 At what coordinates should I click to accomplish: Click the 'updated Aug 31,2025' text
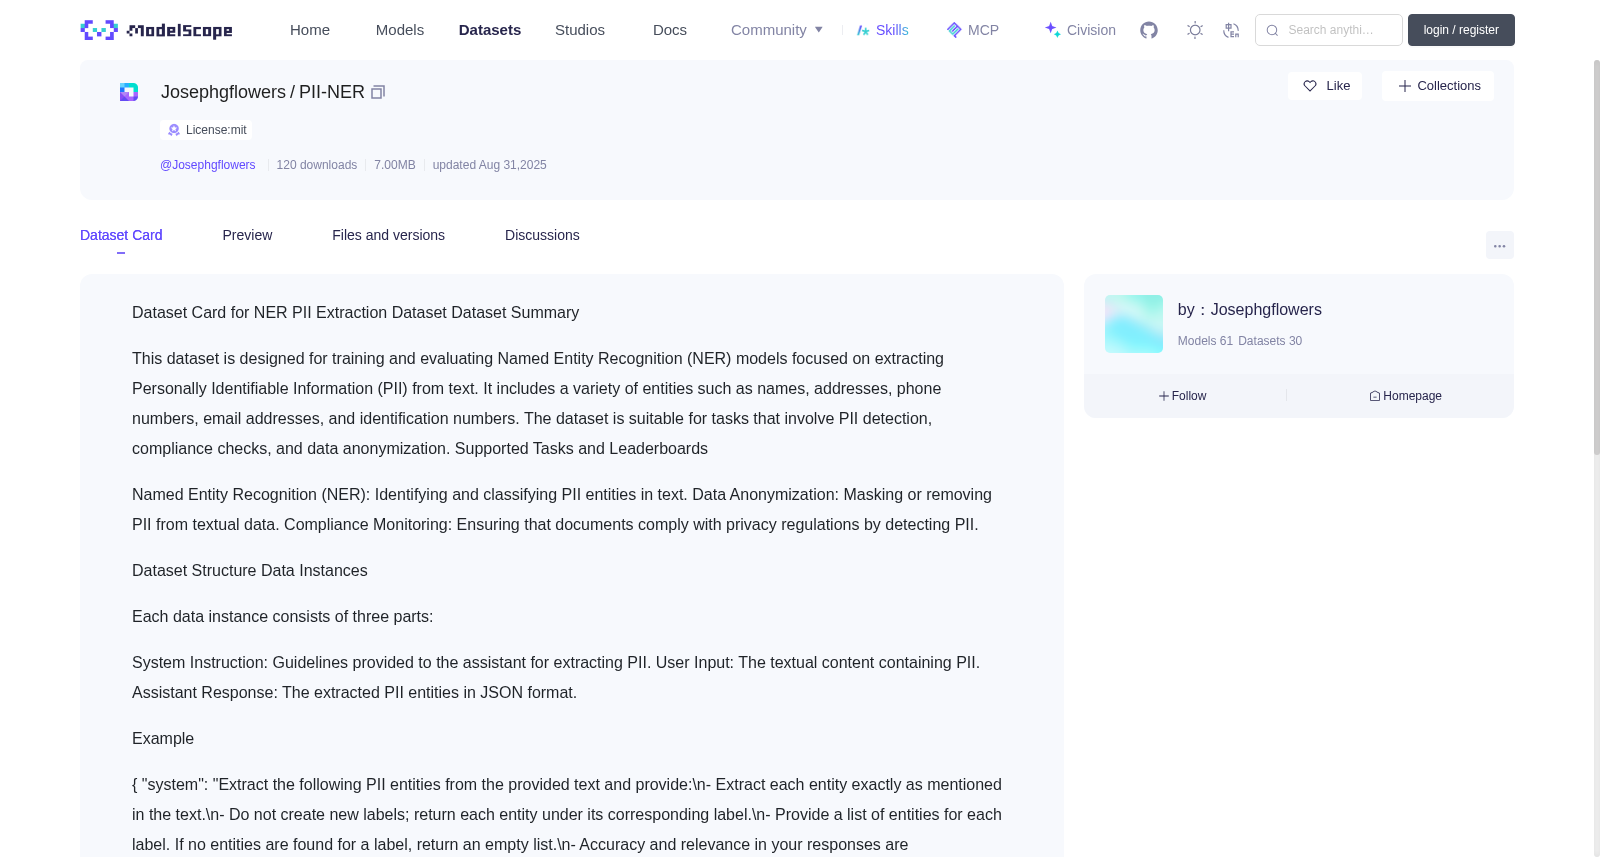[490, 165]
